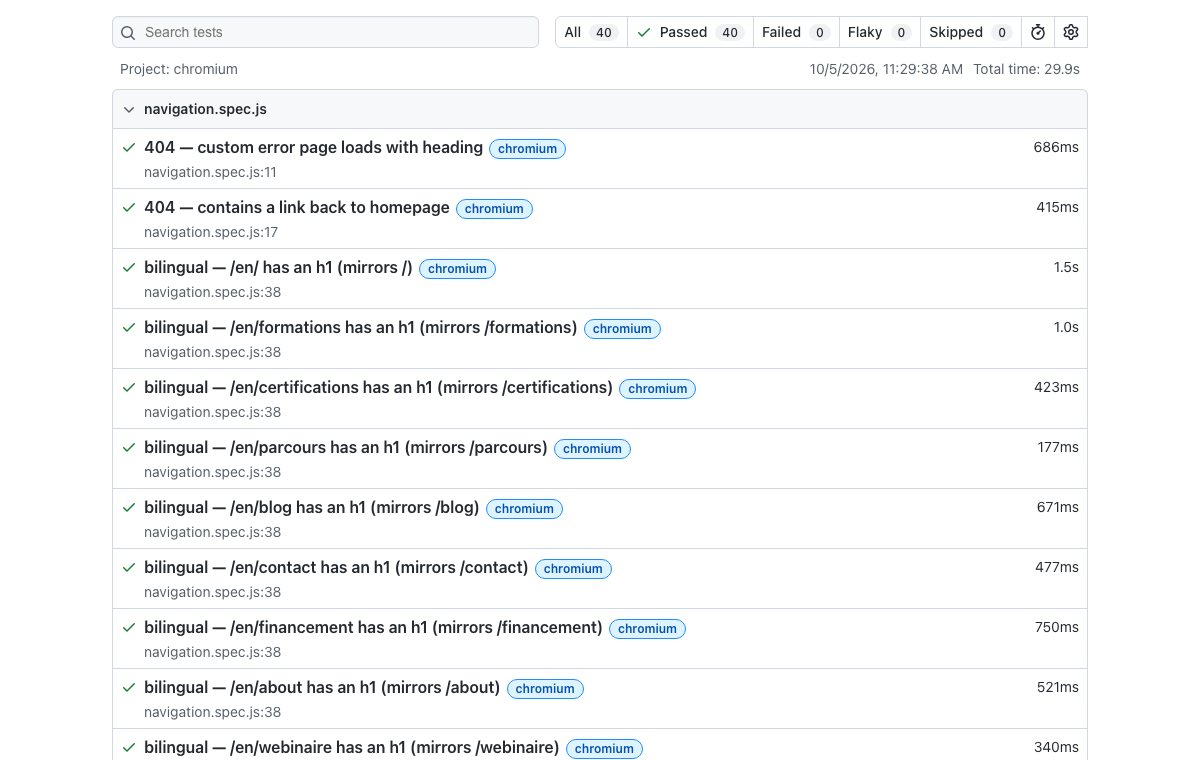The image size is (1200, 760).
Task: Filter by Passed tests
Action: (x=690, y=32)
